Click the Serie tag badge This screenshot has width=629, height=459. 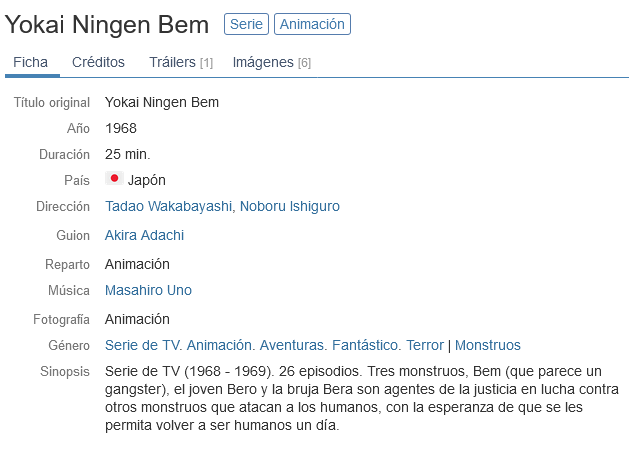click(x=246, y=24)
